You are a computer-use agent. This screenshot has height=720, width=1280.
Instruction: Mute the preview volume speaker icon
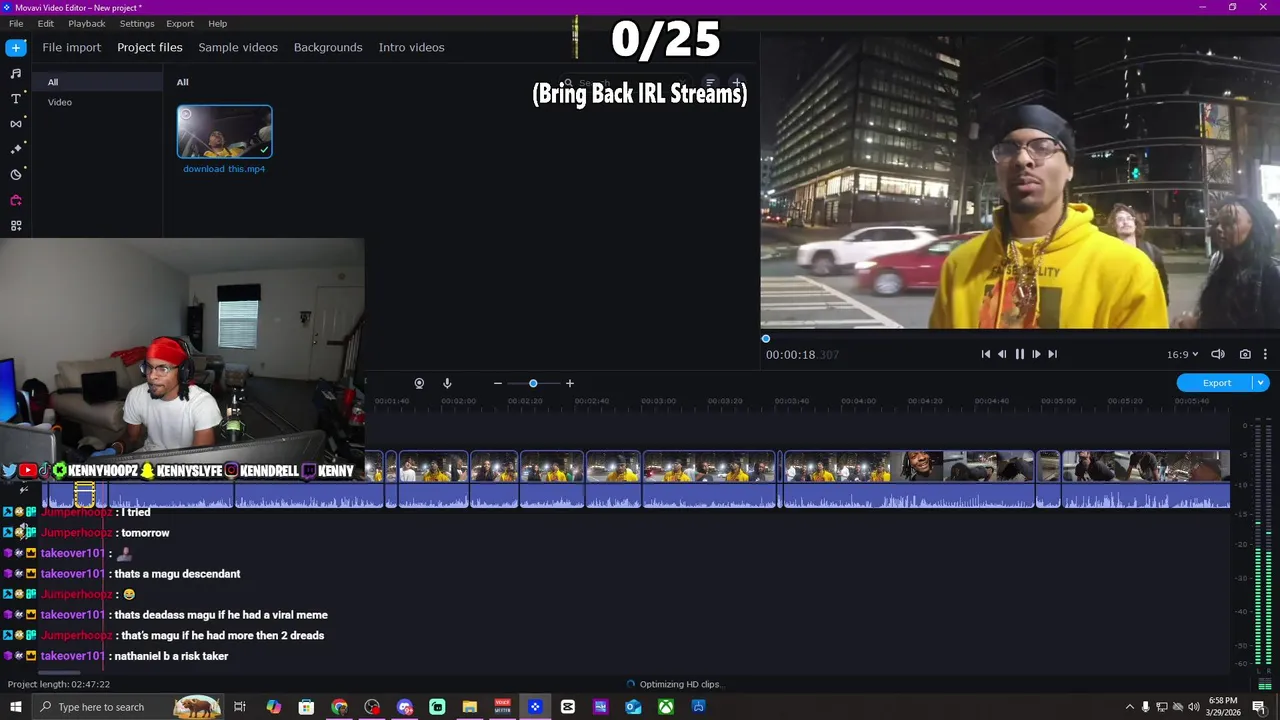coord(1218,354)
